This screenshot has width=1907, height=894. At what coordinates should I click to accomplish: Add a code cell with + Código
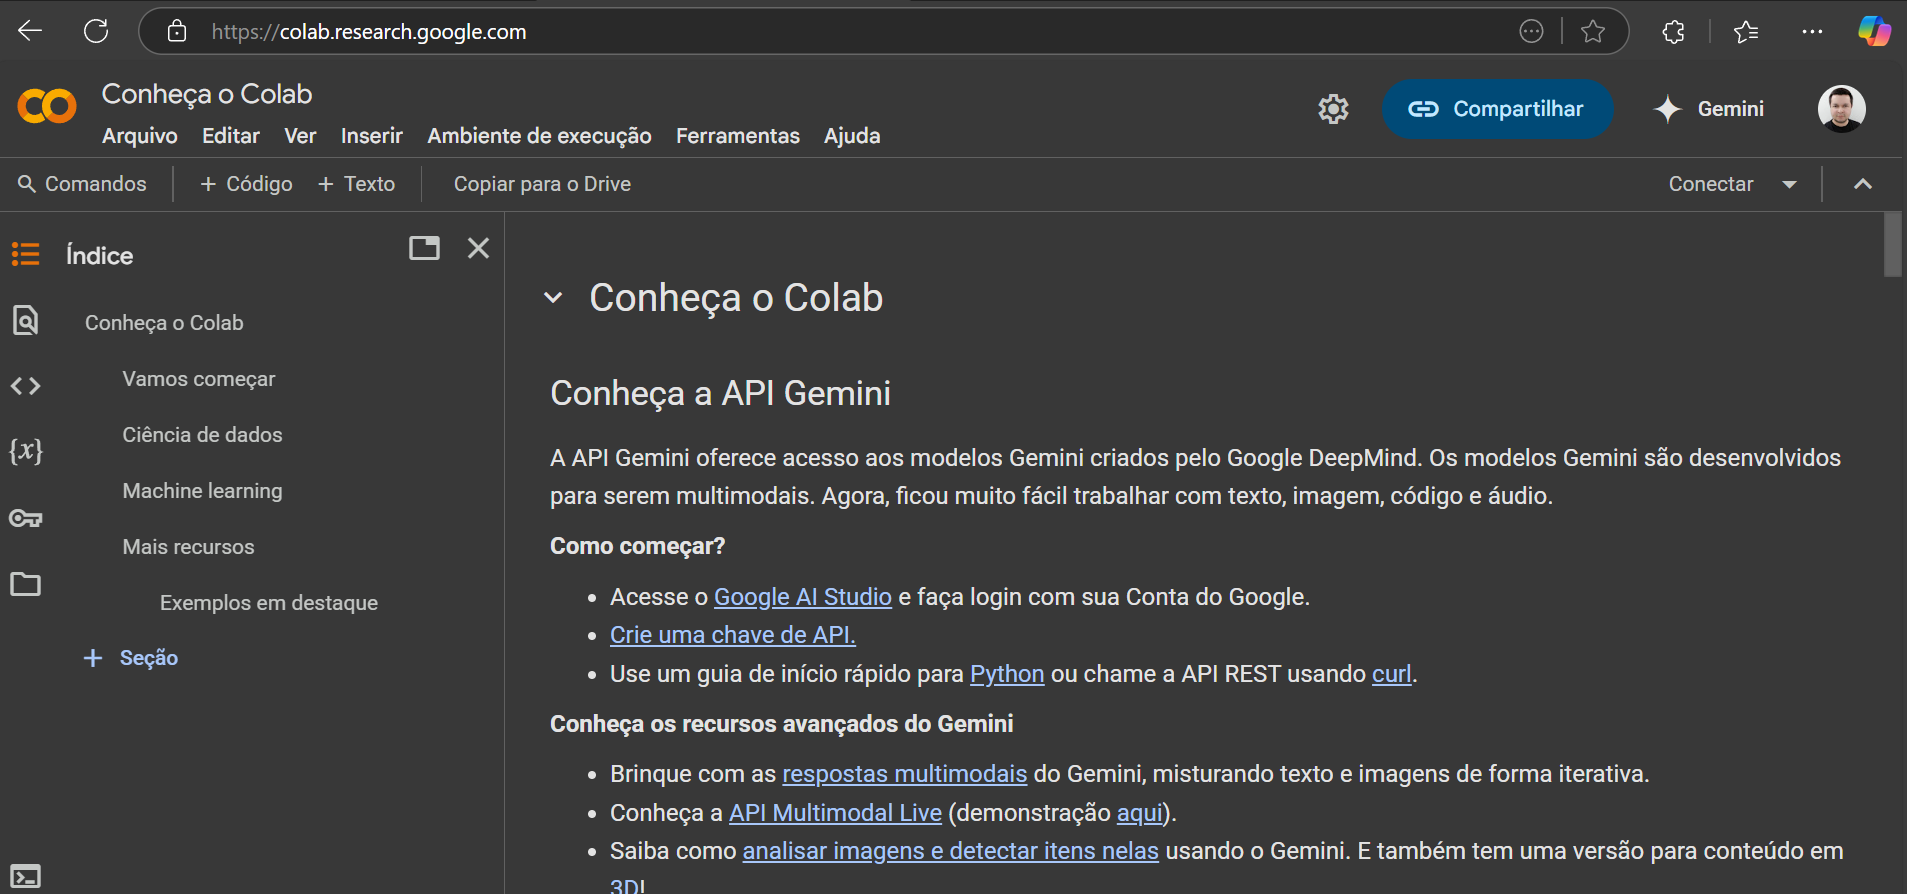pyautogui.click(x=246, y=184)
